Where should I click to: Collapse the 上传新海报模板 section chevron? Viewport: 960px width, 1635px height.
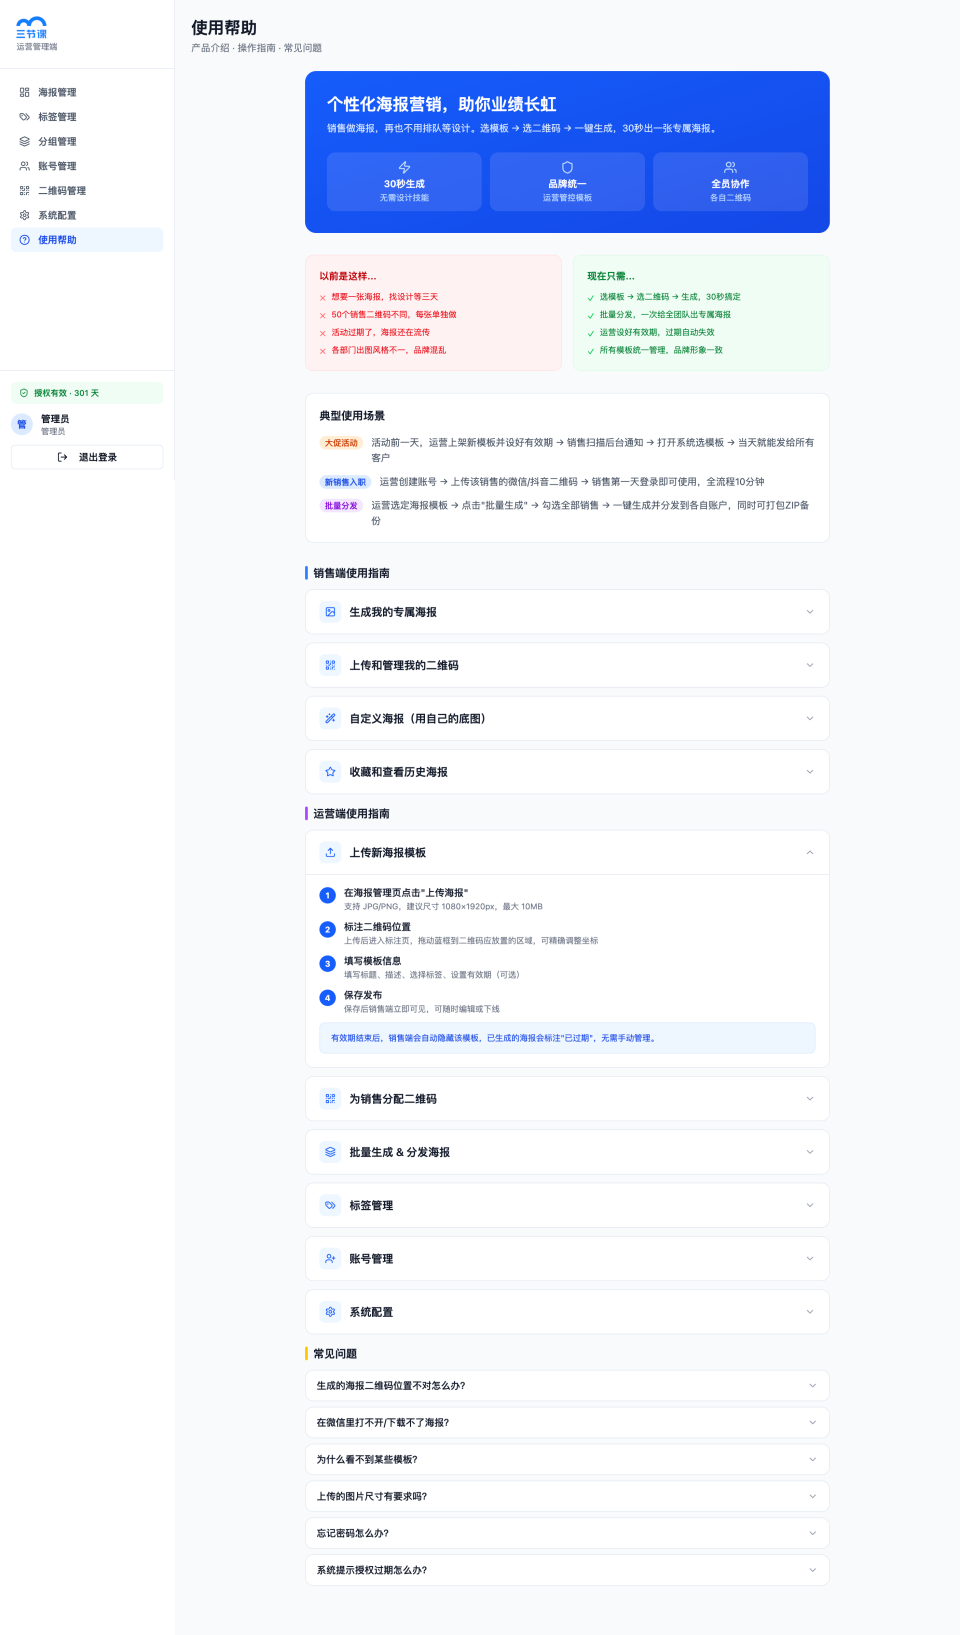[x=810, y=853]
